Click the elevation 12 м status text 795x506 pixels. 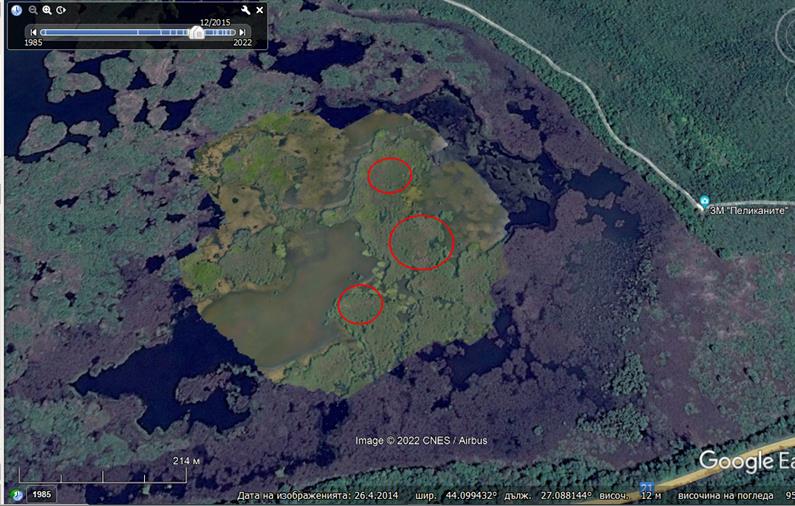click(651, 495)
